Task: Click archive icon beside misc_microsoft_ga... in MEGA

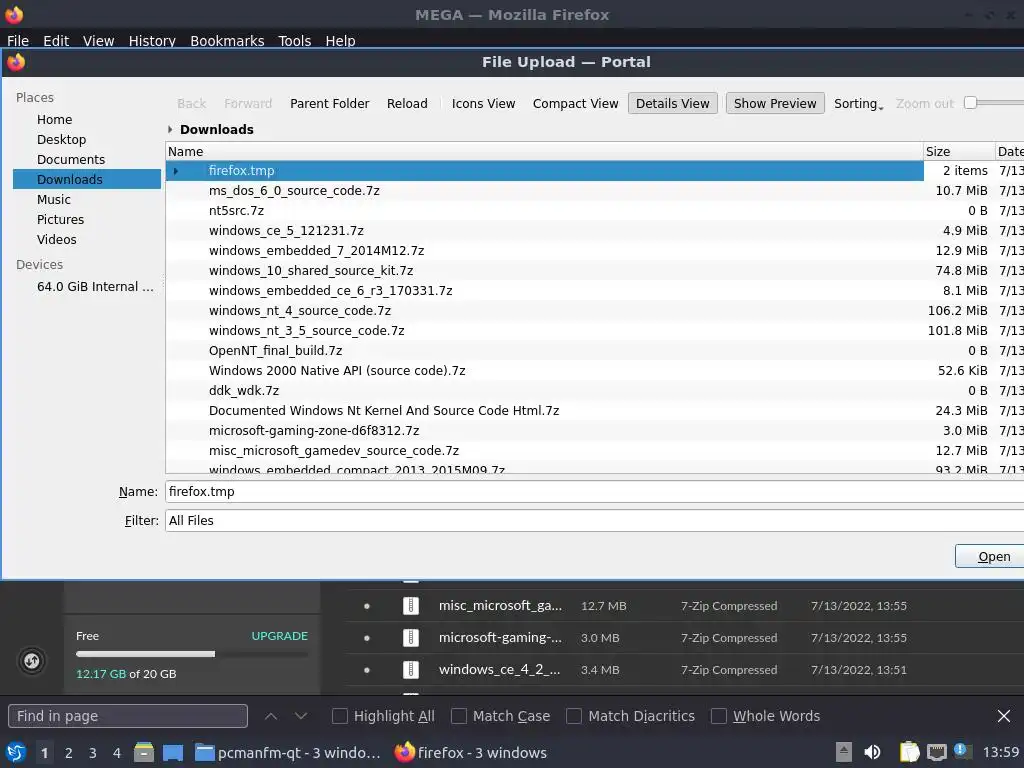Action: pos(410,605)
